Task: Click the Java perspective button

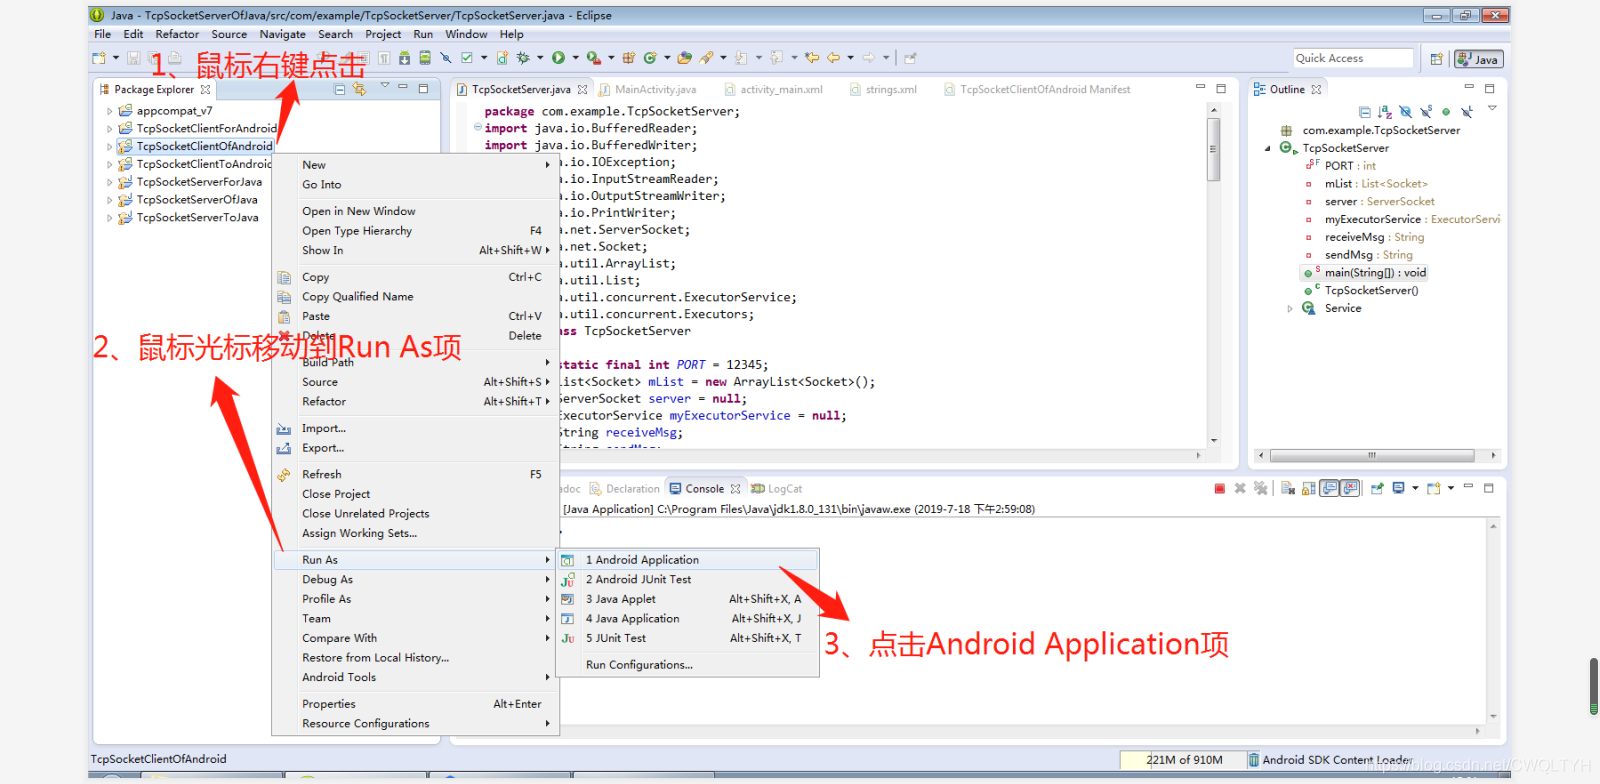Action: click(x=1479, y=59)
